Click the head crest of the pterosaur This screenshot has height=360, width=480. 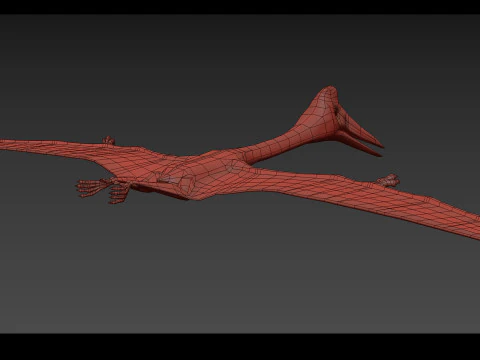[x=325, y=98]
